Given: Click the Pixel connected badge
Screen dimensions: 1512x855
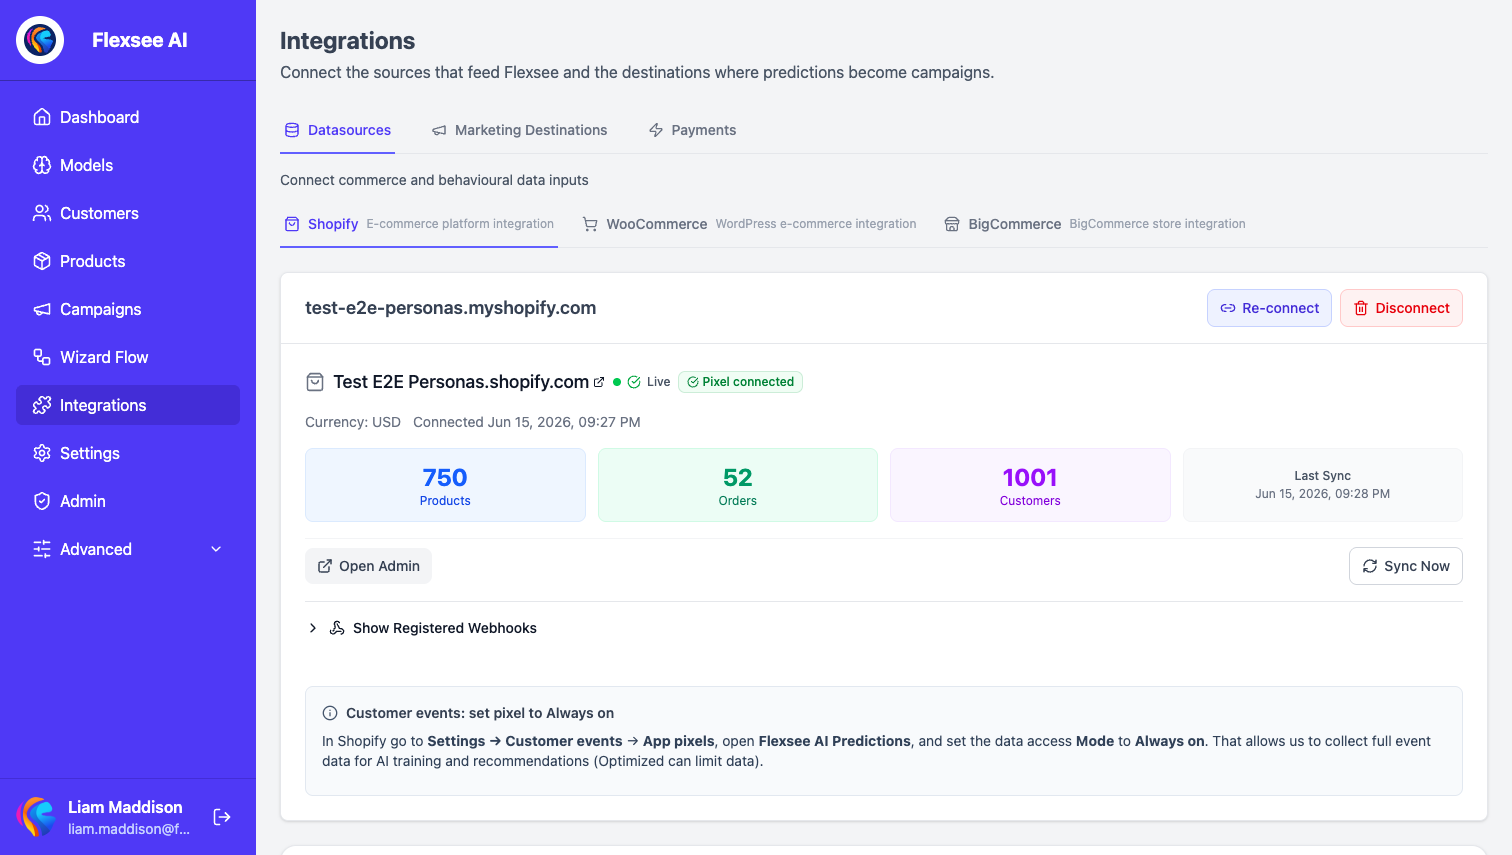Looking at the screenshot, I should [740, 382].
